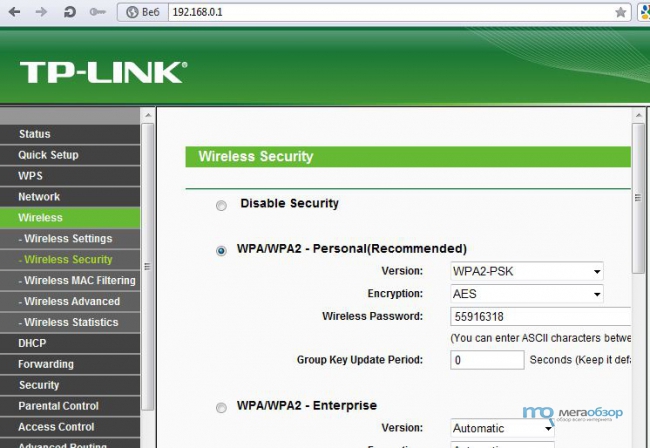Click the key icon in browser toolbar
Image resolution: width=650 pixels, height=448 pixels.
pos(97,12)
